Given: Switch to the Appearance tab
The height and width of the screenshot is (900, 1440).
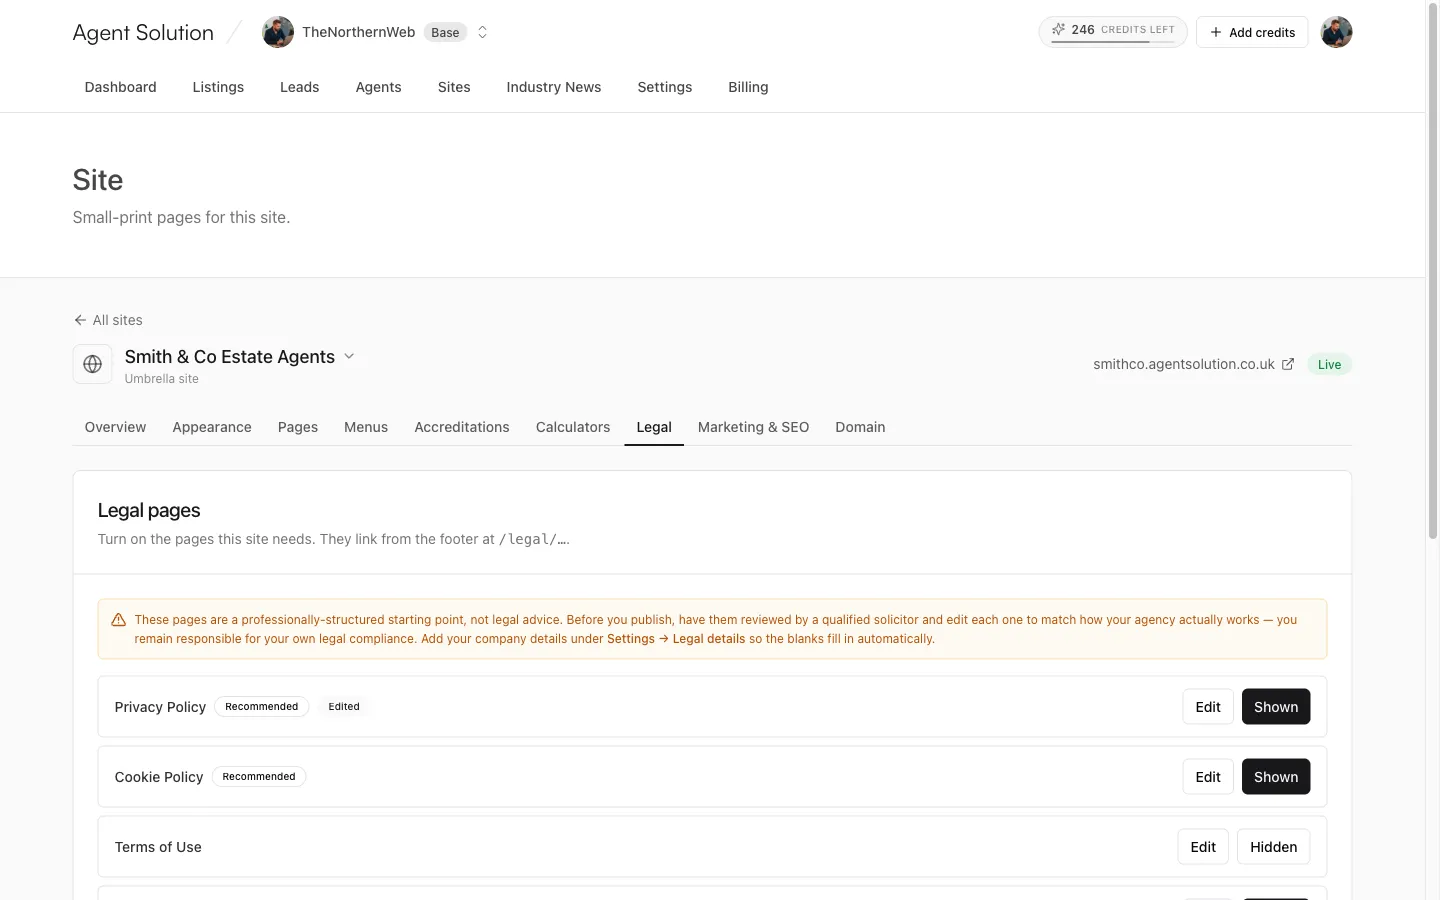Looking at the screenshot, I should point(212,427).
